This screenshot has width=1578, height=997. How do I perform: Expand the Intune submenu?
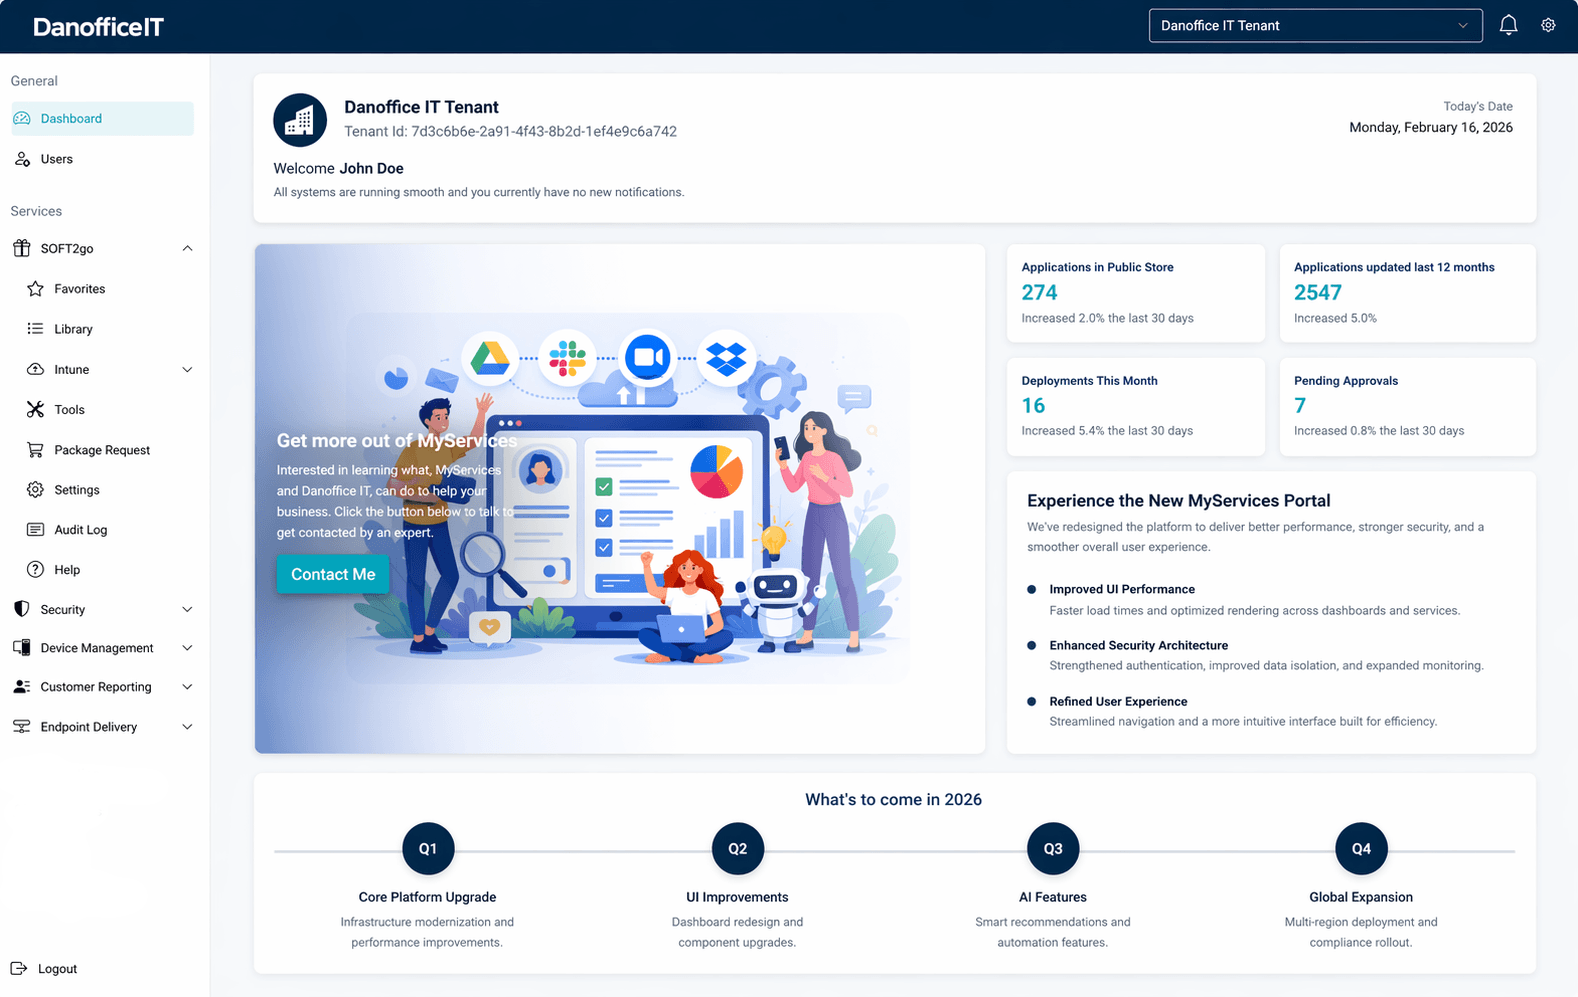[x=187, y=369]
